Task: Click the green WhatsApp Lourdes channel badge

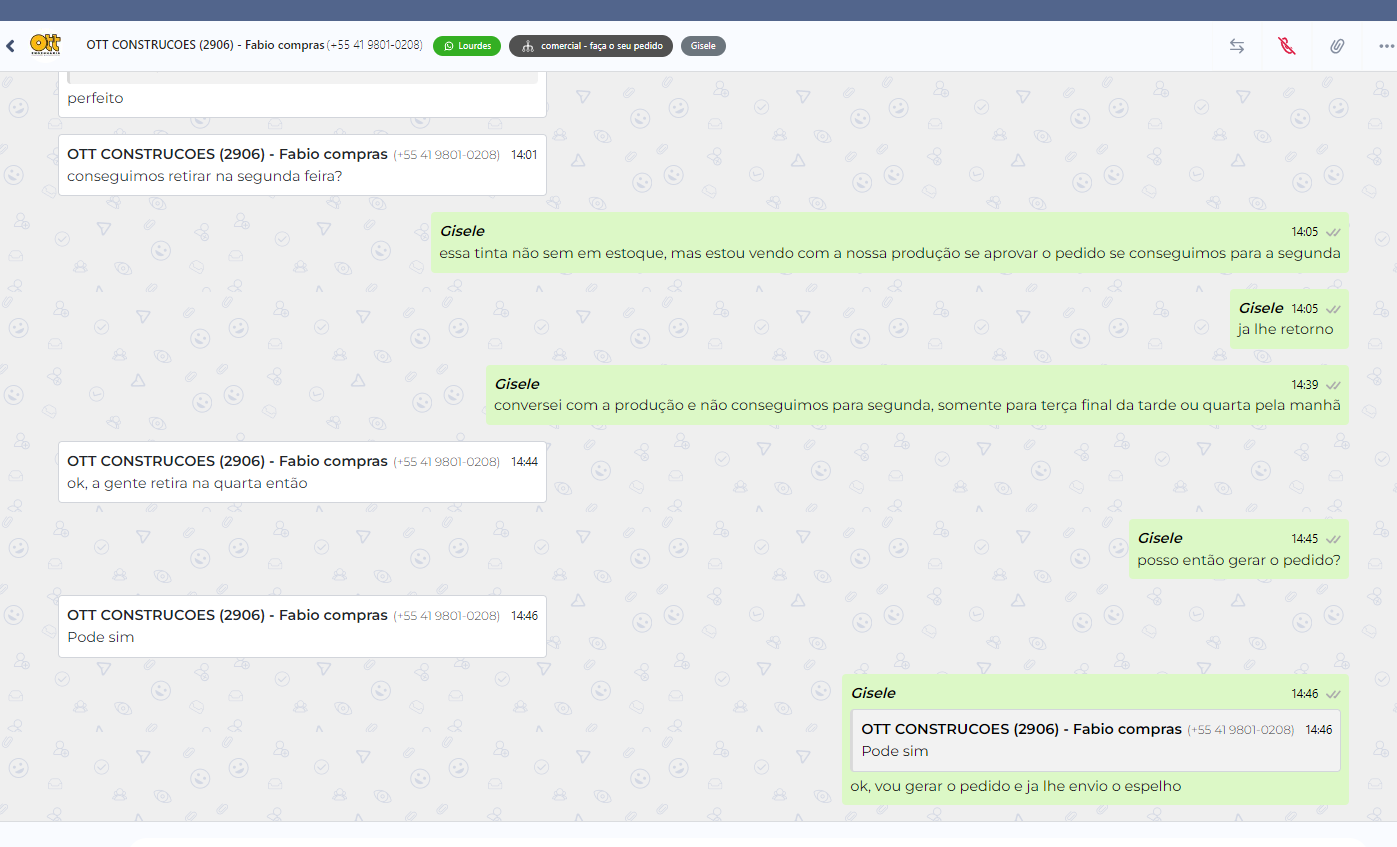Action: [x=466, y=46]
